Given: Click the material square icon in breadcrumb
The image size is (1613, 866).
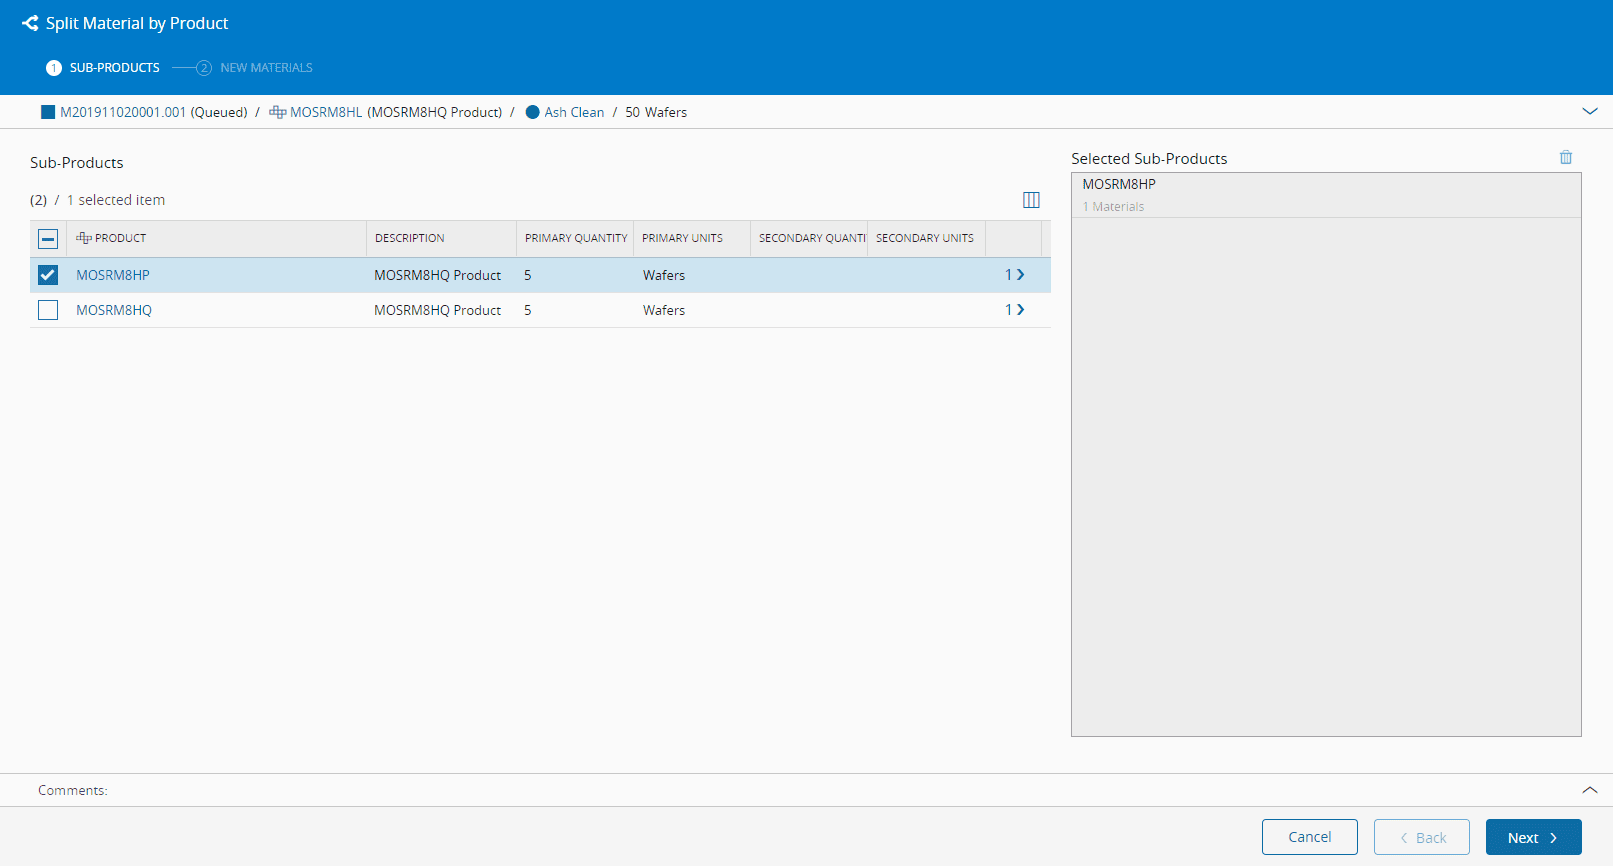Looking at the screenshot, I should tap(47, 112).
